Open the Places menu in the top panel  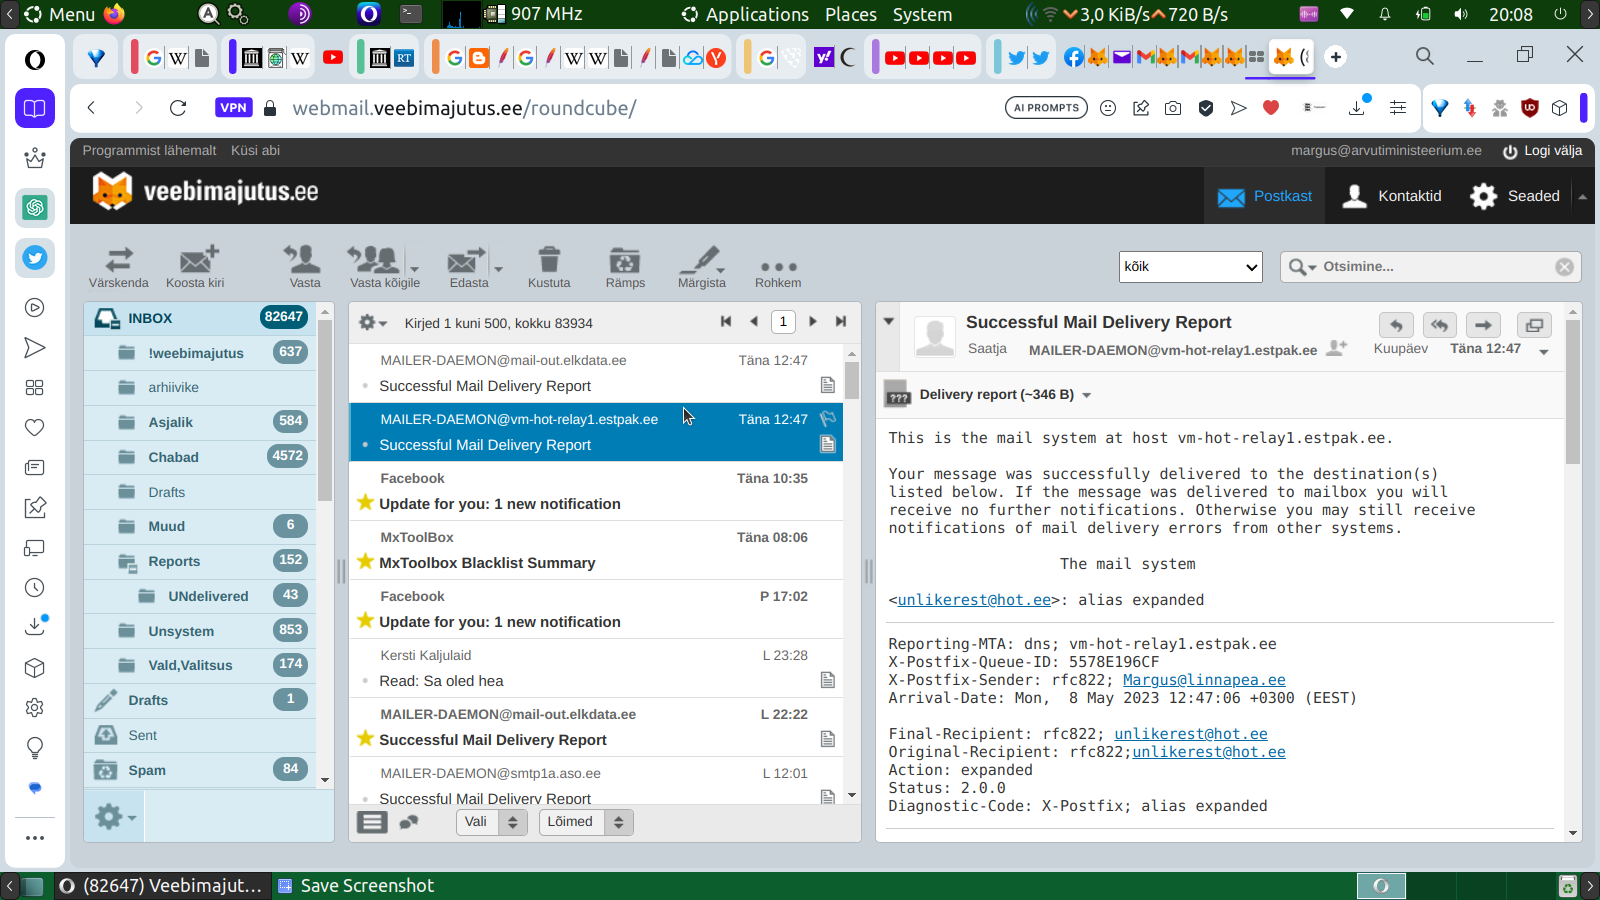click(x=851, y=14)
